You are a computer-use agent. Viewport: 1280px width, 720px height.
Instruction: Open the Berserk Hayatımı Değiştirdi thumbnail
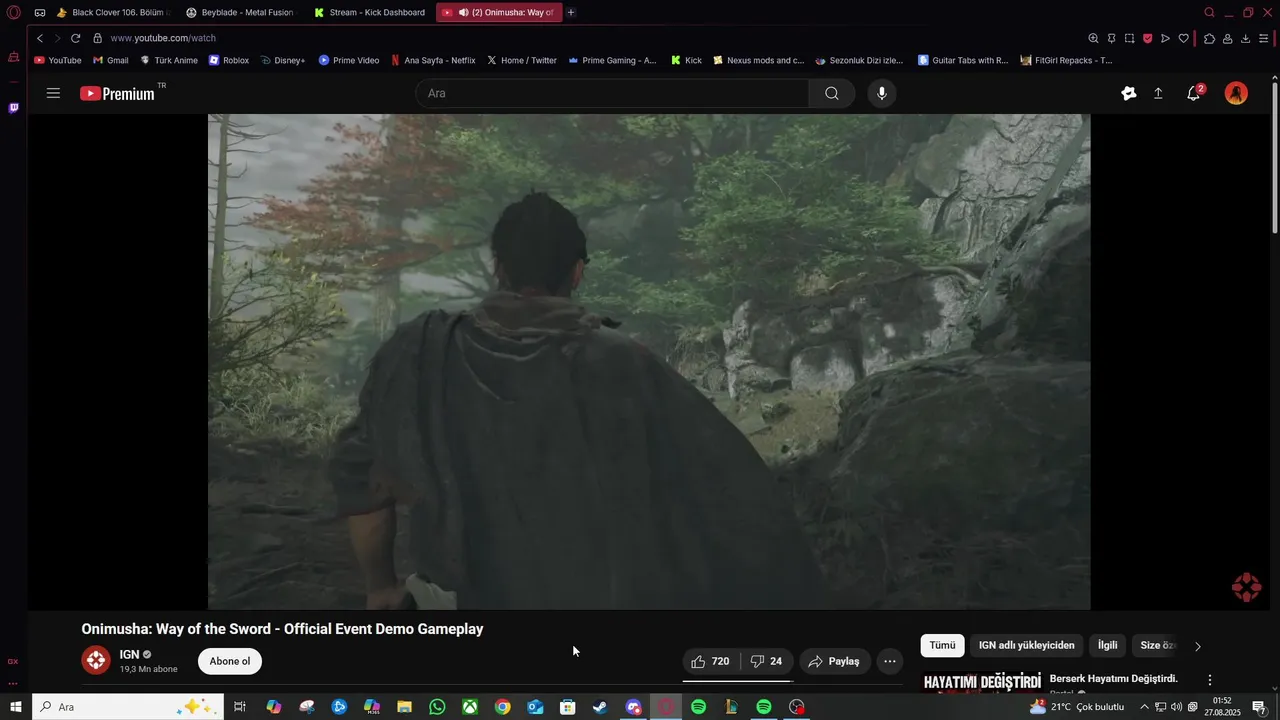pyautogui.click(x=982, y=682)
